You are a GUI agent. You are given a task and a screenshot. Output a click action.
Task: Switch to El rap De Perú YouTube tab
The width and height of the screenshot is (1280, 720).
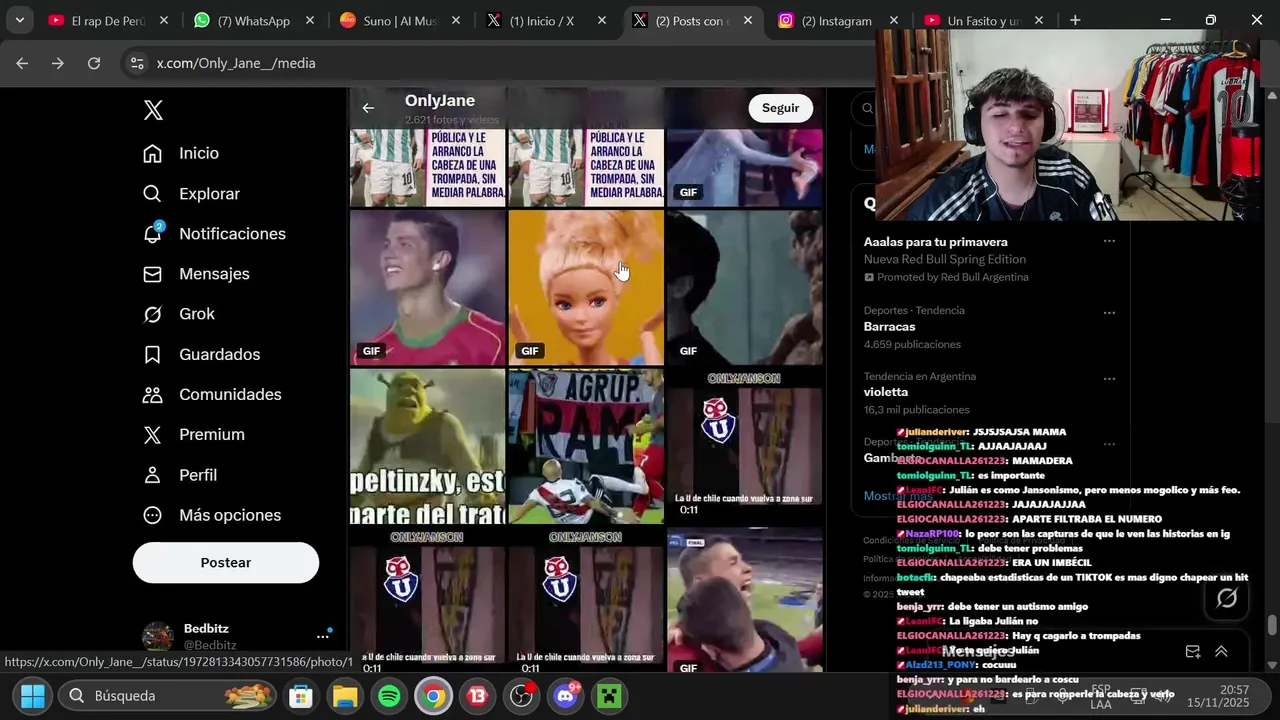point(109,20)
